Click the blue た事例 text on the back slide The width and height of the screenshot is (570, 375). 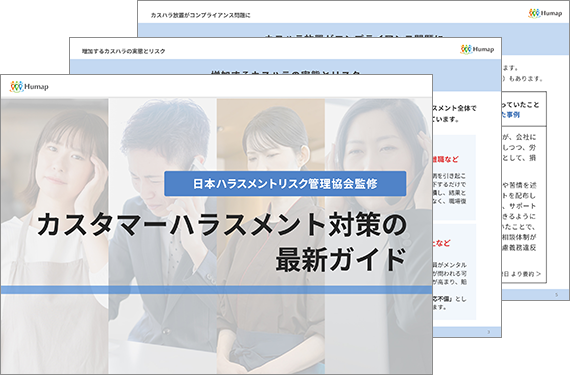(511, 115)
